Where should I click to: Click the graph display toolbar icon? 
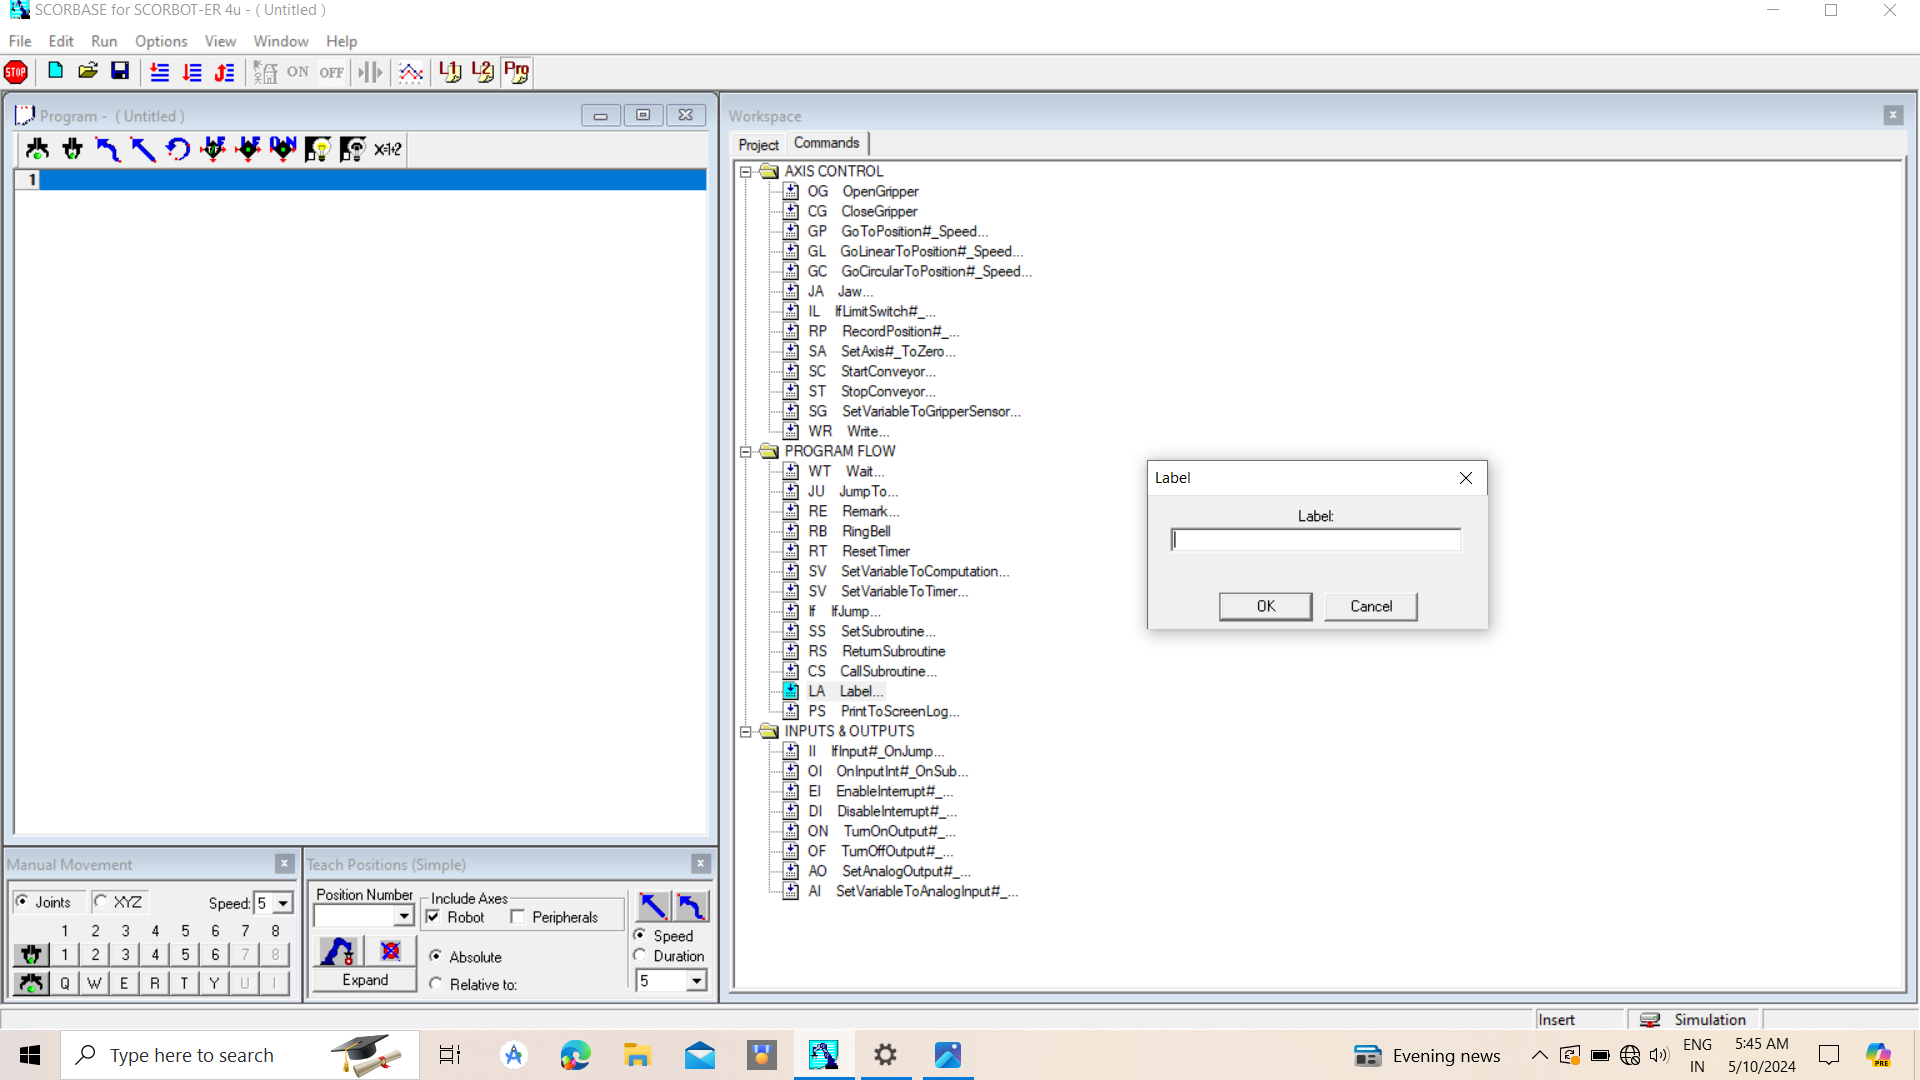coord(411,72)
